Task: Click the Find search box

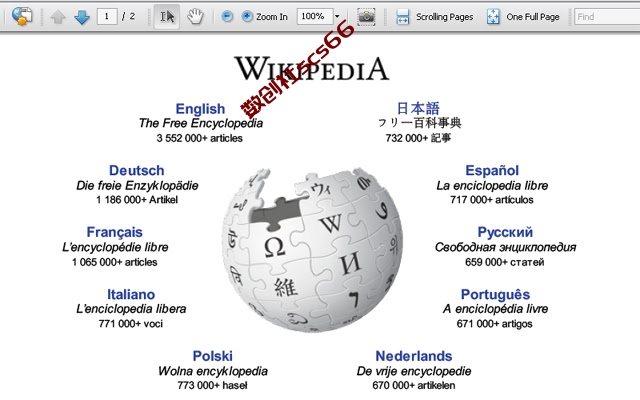Action: coord(607,17)
